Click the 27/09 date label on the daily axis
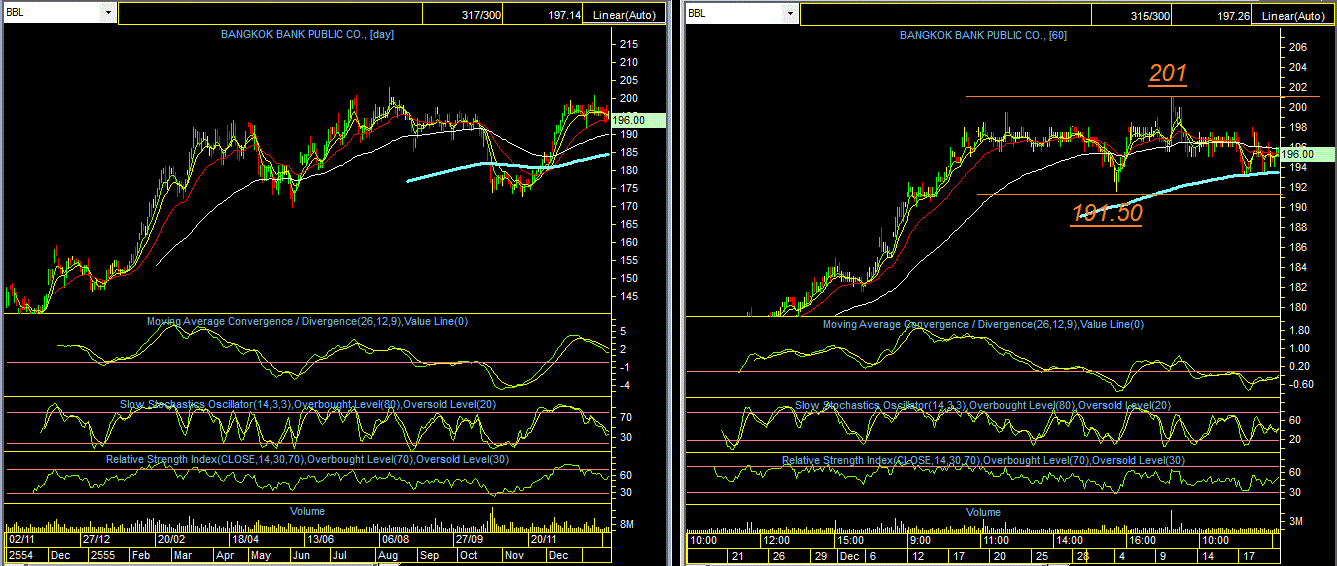This screenshot has height=566, width=1337. click(x=471, y=539)
